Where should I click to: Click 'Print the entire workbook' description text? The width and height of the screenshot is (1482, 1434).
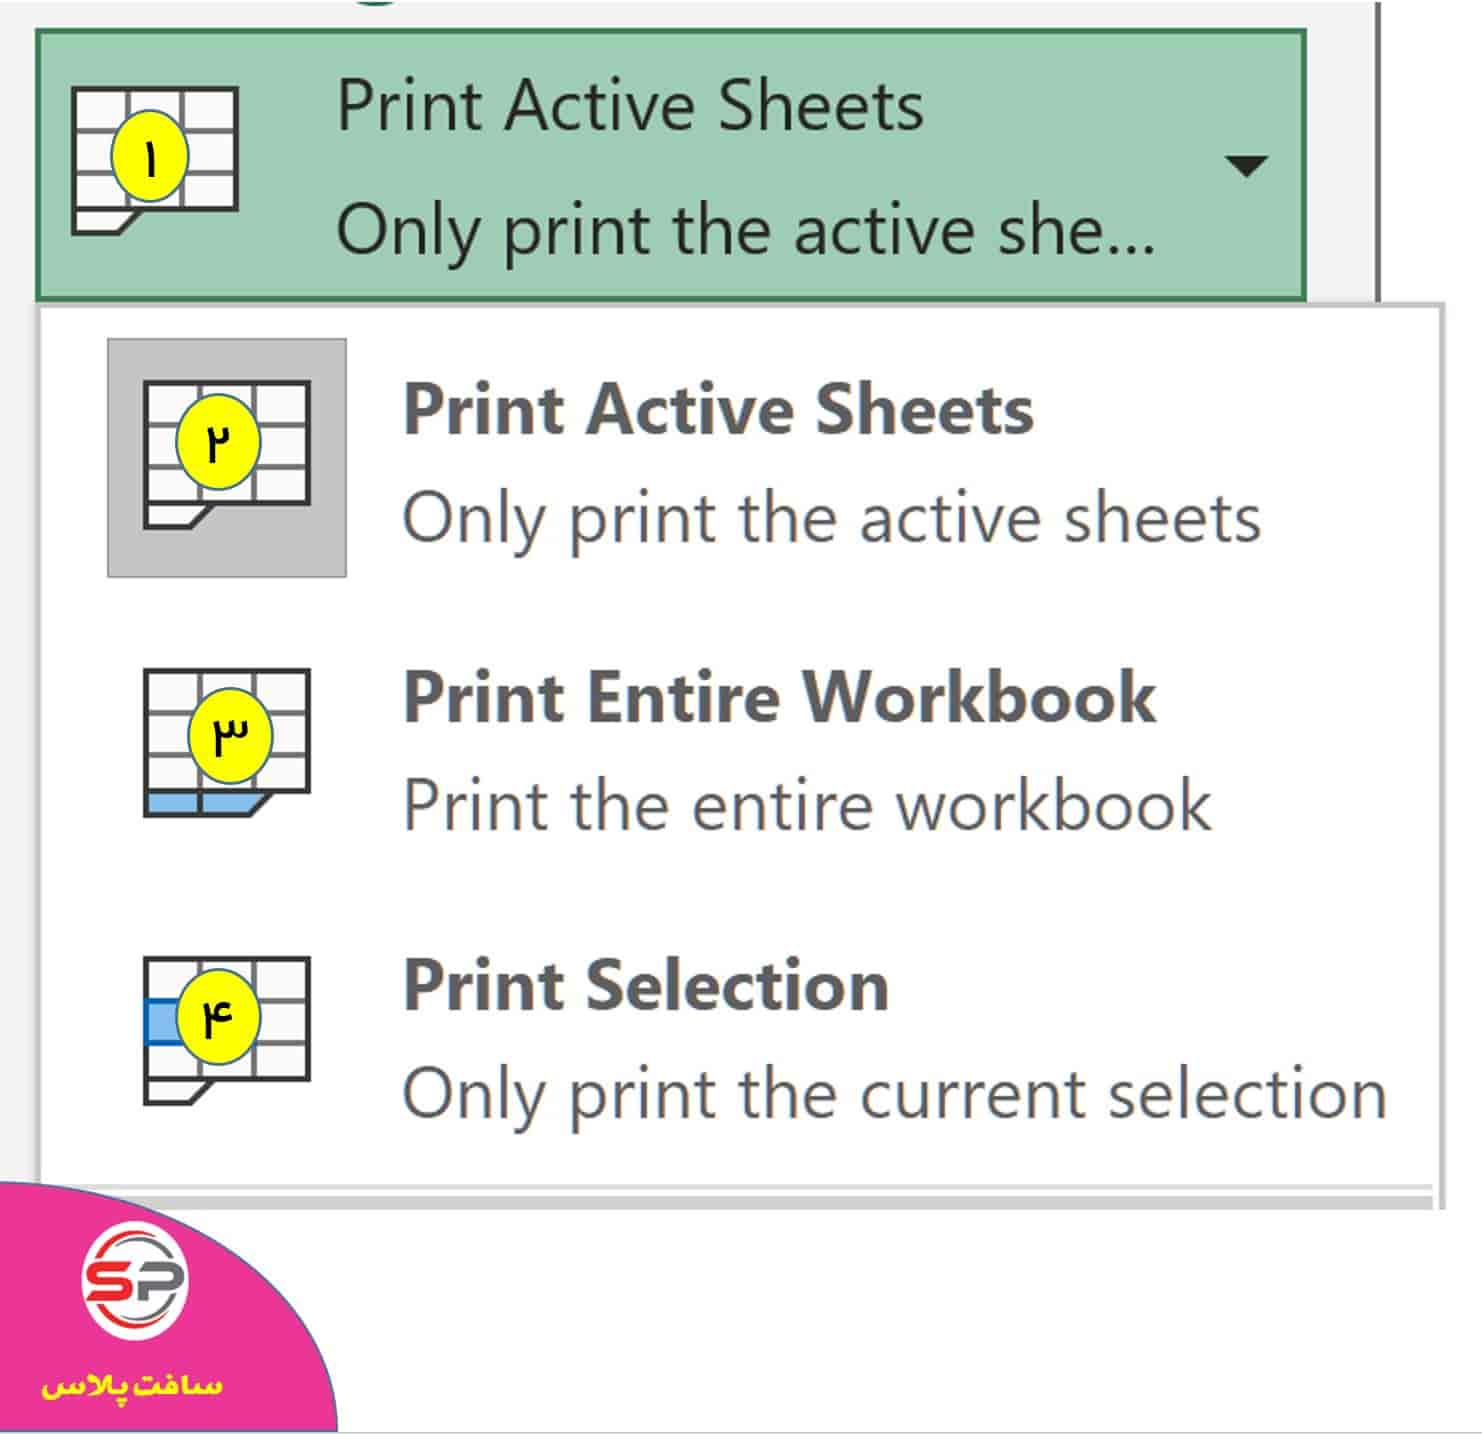tap(807, 805)
